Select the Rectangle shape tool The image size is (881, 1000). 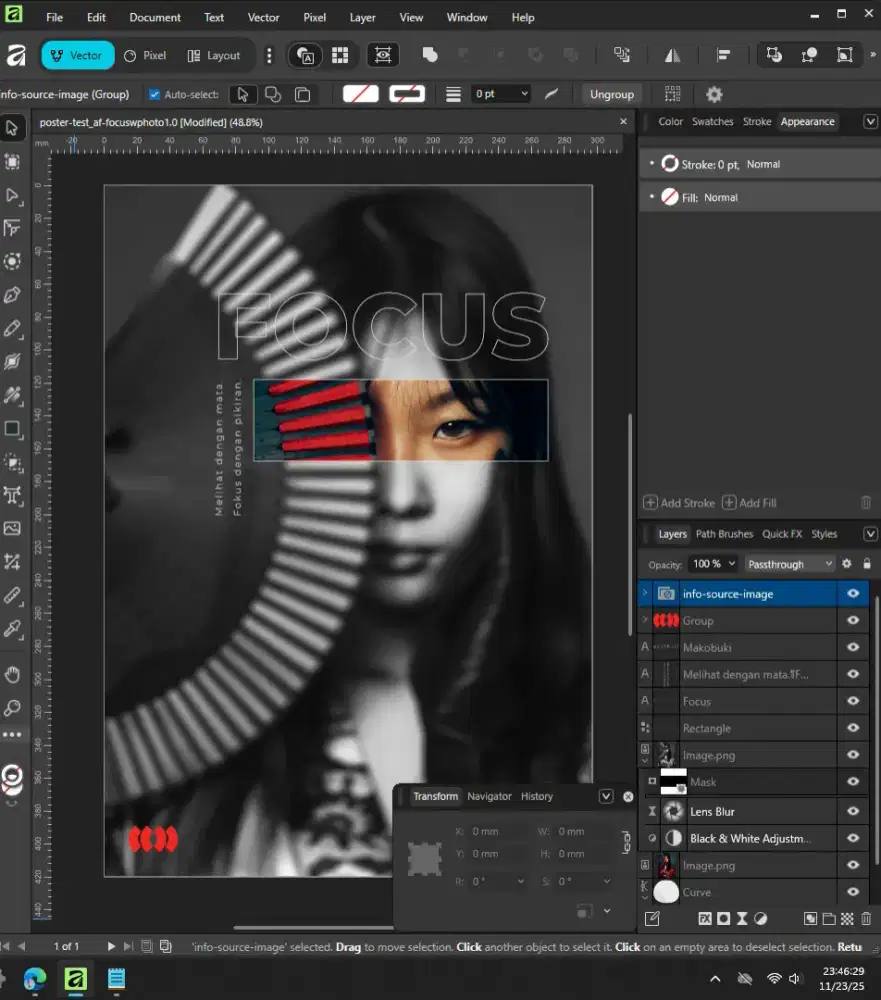(13, 429)
